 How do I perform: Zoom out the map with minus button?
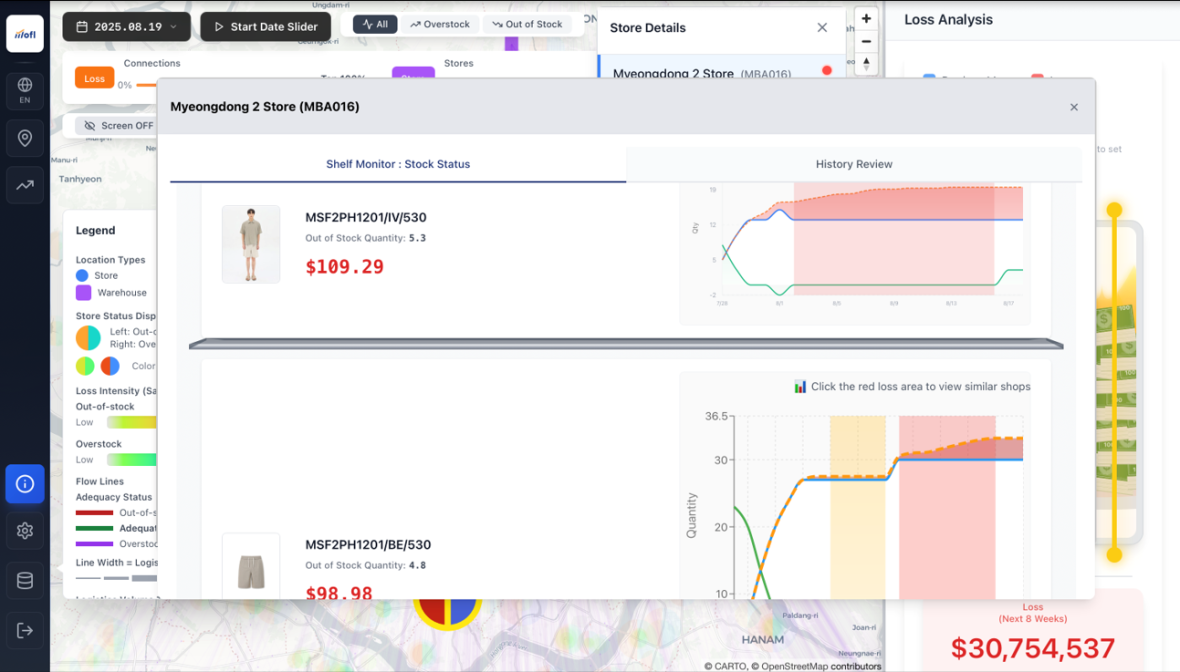866,42
